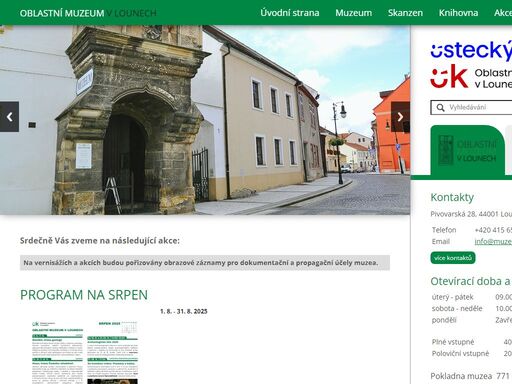The width and height of the screenshot is (512, 384).
Task: Click the Pivovarská 28 address line
Action: [471, 214]
